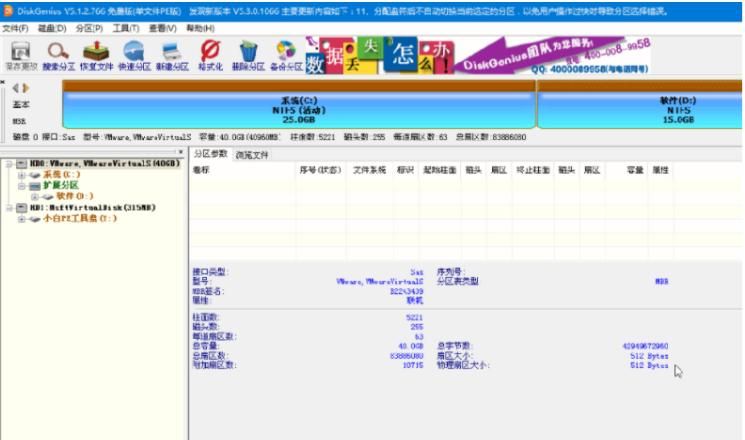The width and height of the screenshot is (745, 440).
Task: Open the 帮助(H) menu
Action: [x=200, y=29]
